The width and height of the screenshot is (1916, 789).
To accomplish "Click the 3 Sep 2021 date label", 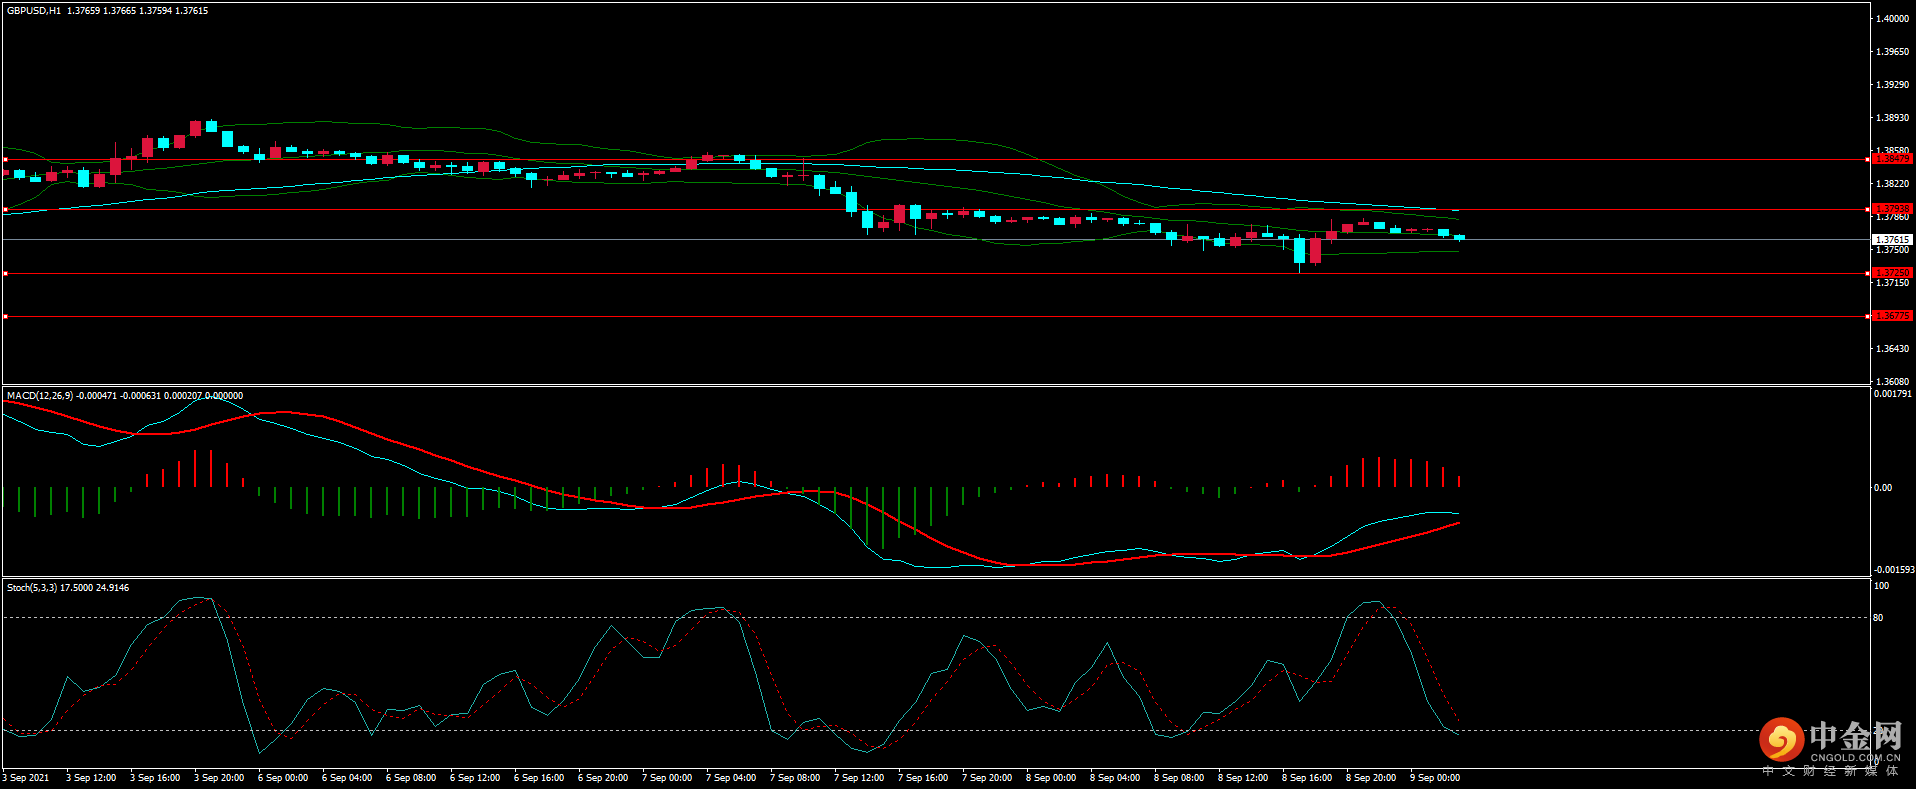I will coord(26,778).
